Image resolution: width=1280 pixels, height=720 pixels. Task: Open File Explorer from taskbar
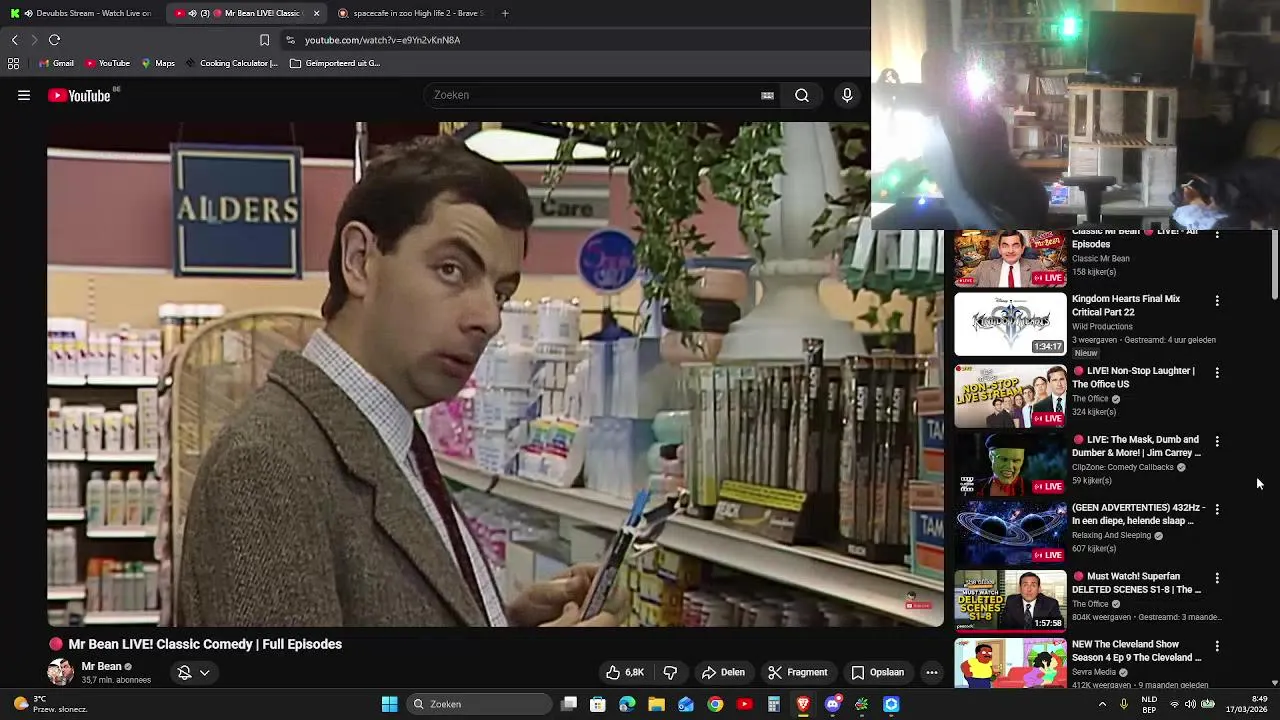tap(656, 704)
